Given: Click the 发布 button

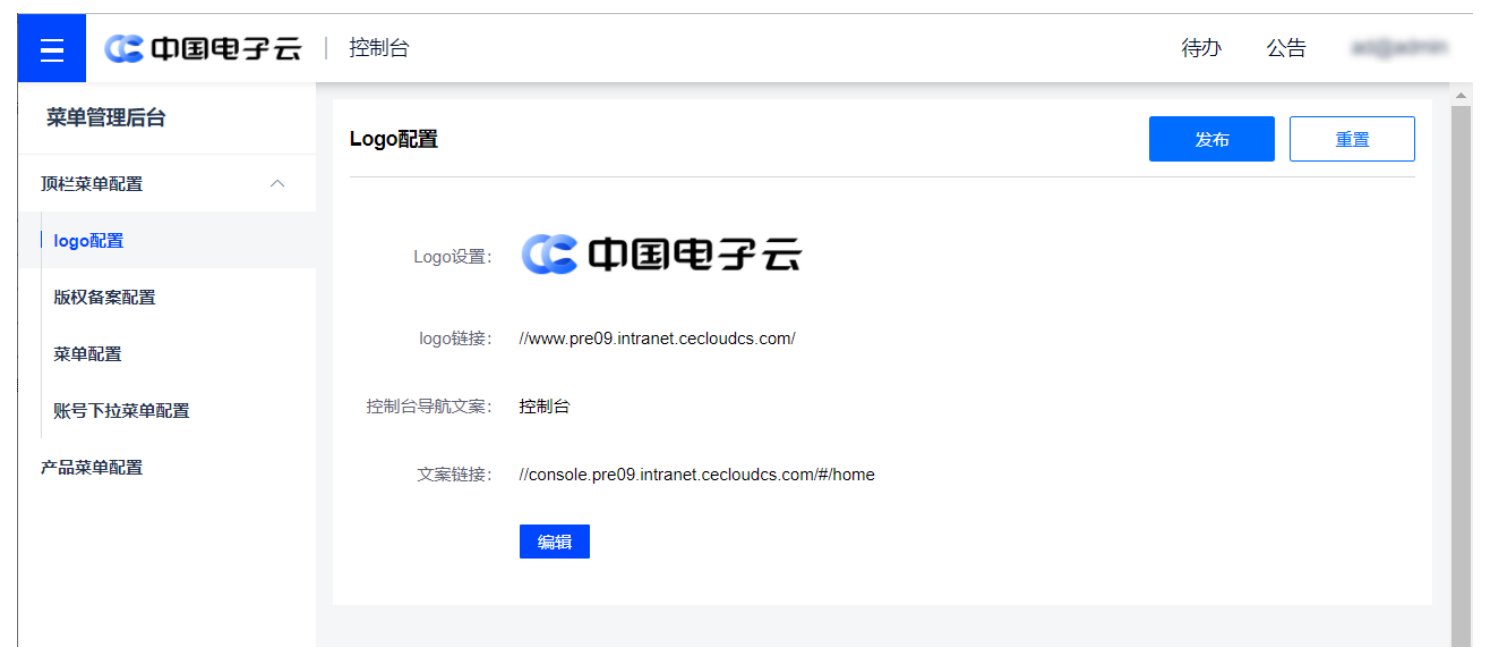Looking at the screenshot, I should (1212, 139).
